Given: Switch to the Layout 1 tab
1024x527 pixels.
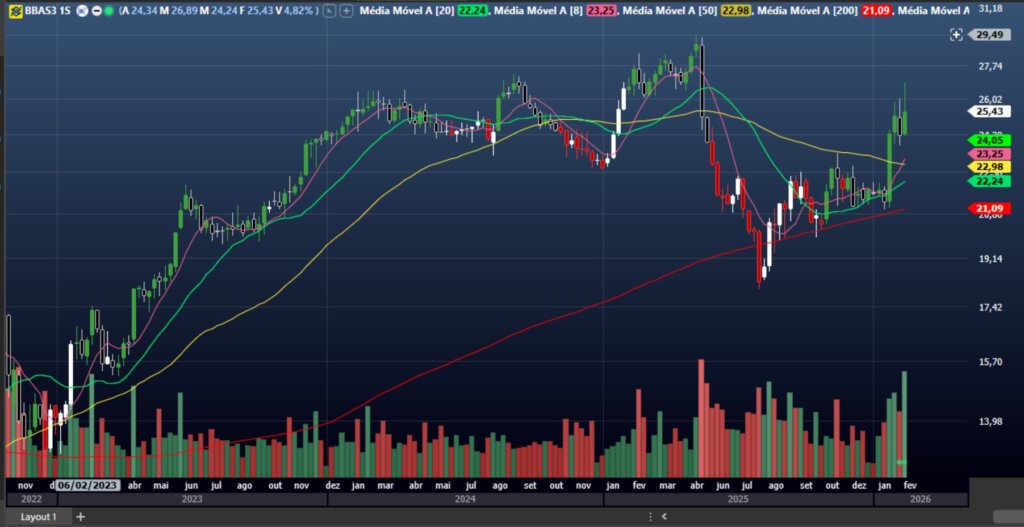Looking at the screenshot, I should (39, 517).
